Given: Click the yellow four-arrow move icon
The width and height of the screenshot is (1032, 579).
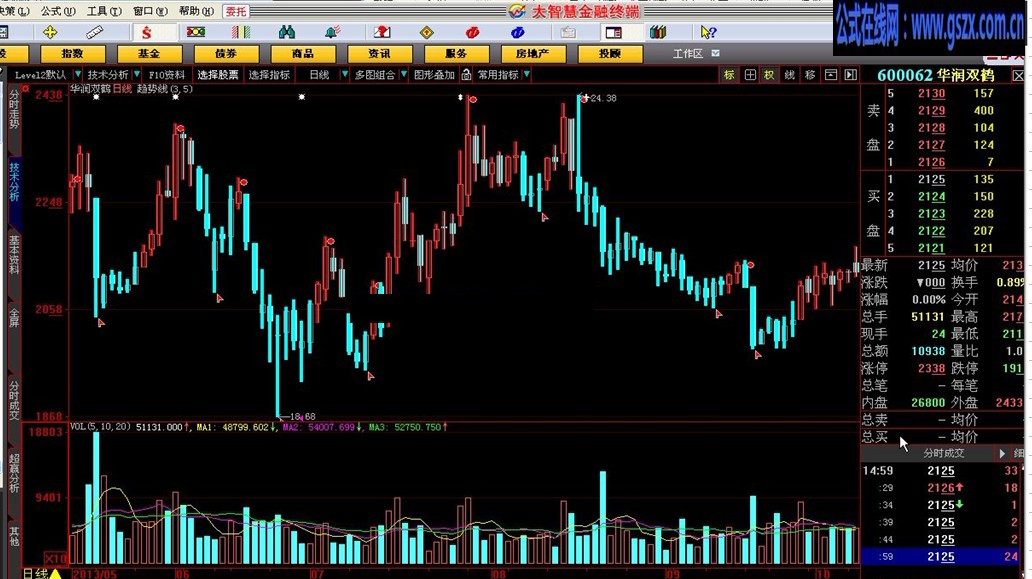Looking at the screenshot, I should 50,32.
